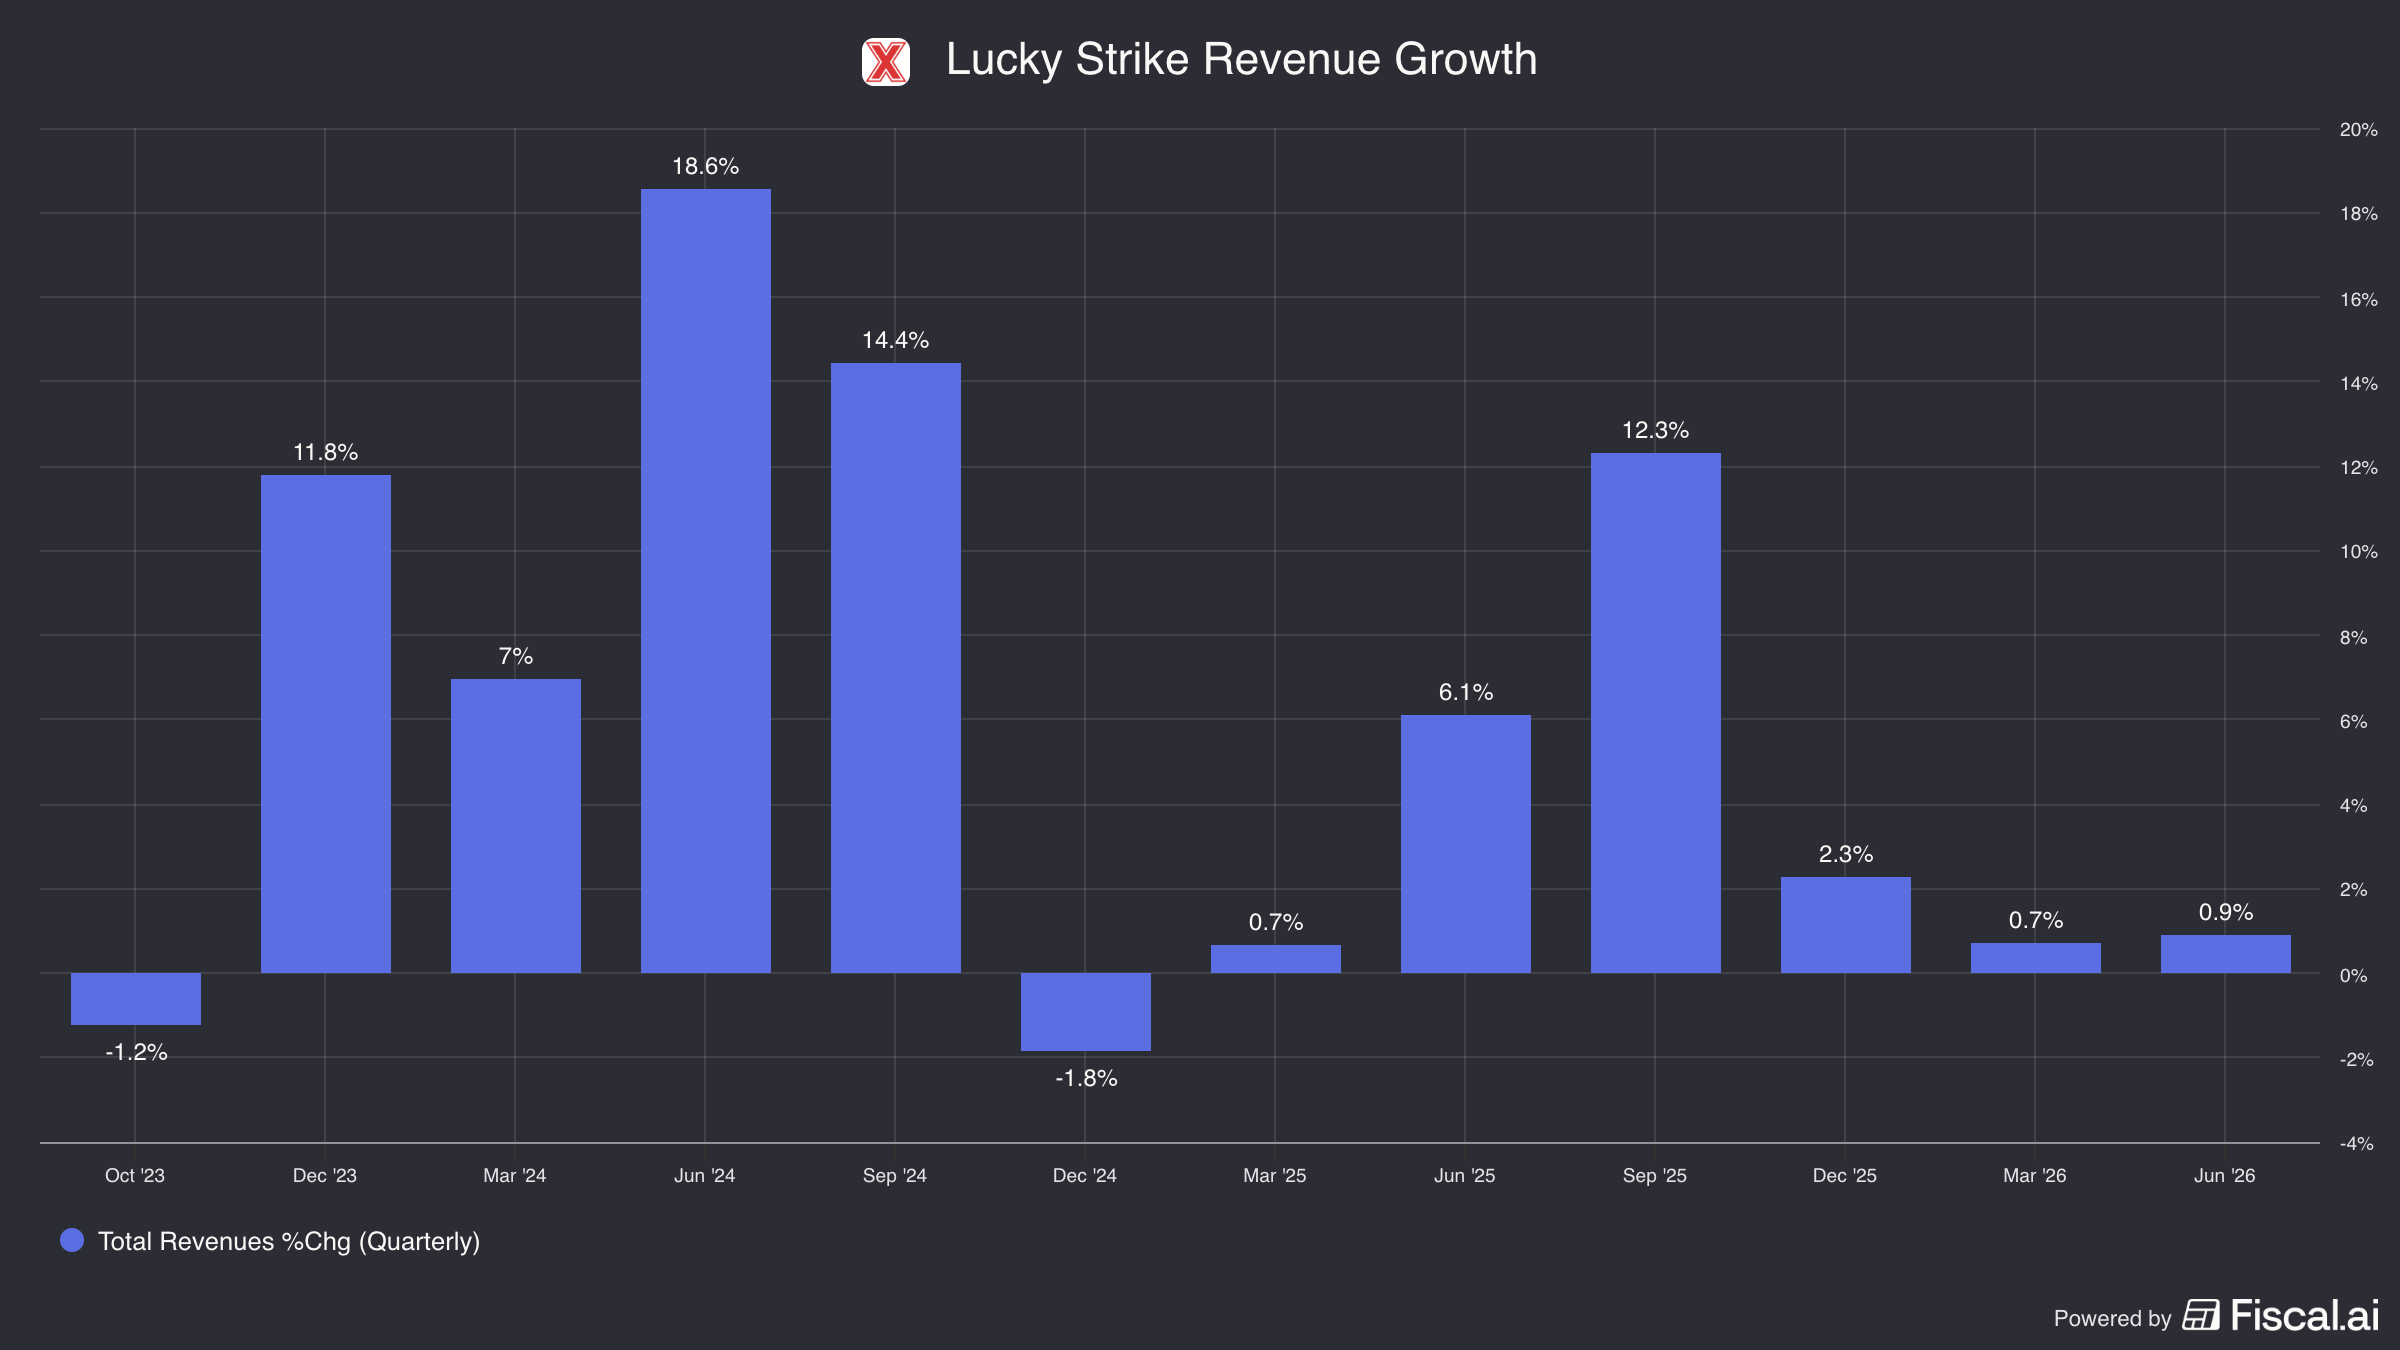The image size is (2400, 1350).
Task: Click the "Sep '24" x-axis label
Action: 895,1175
